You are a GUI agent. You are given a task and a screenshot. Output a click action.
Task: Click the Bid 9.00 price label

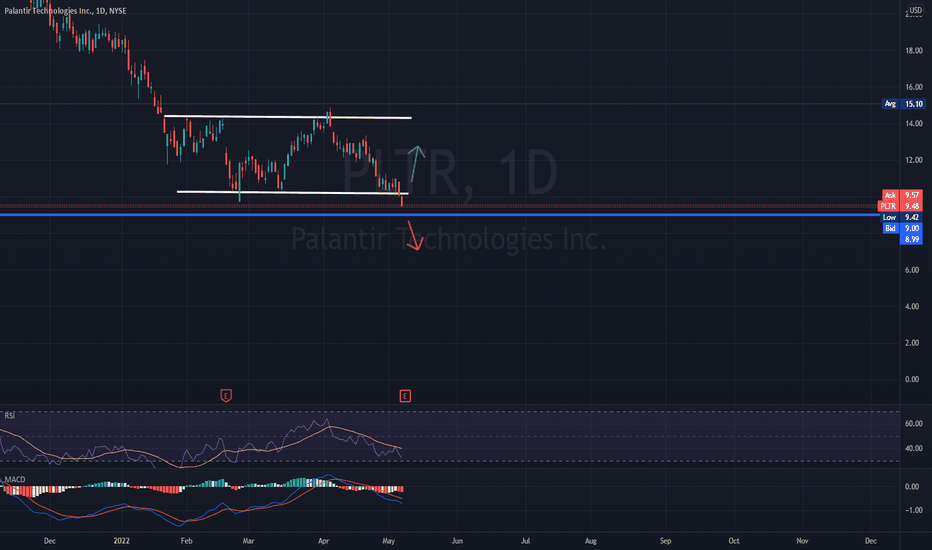903,228
